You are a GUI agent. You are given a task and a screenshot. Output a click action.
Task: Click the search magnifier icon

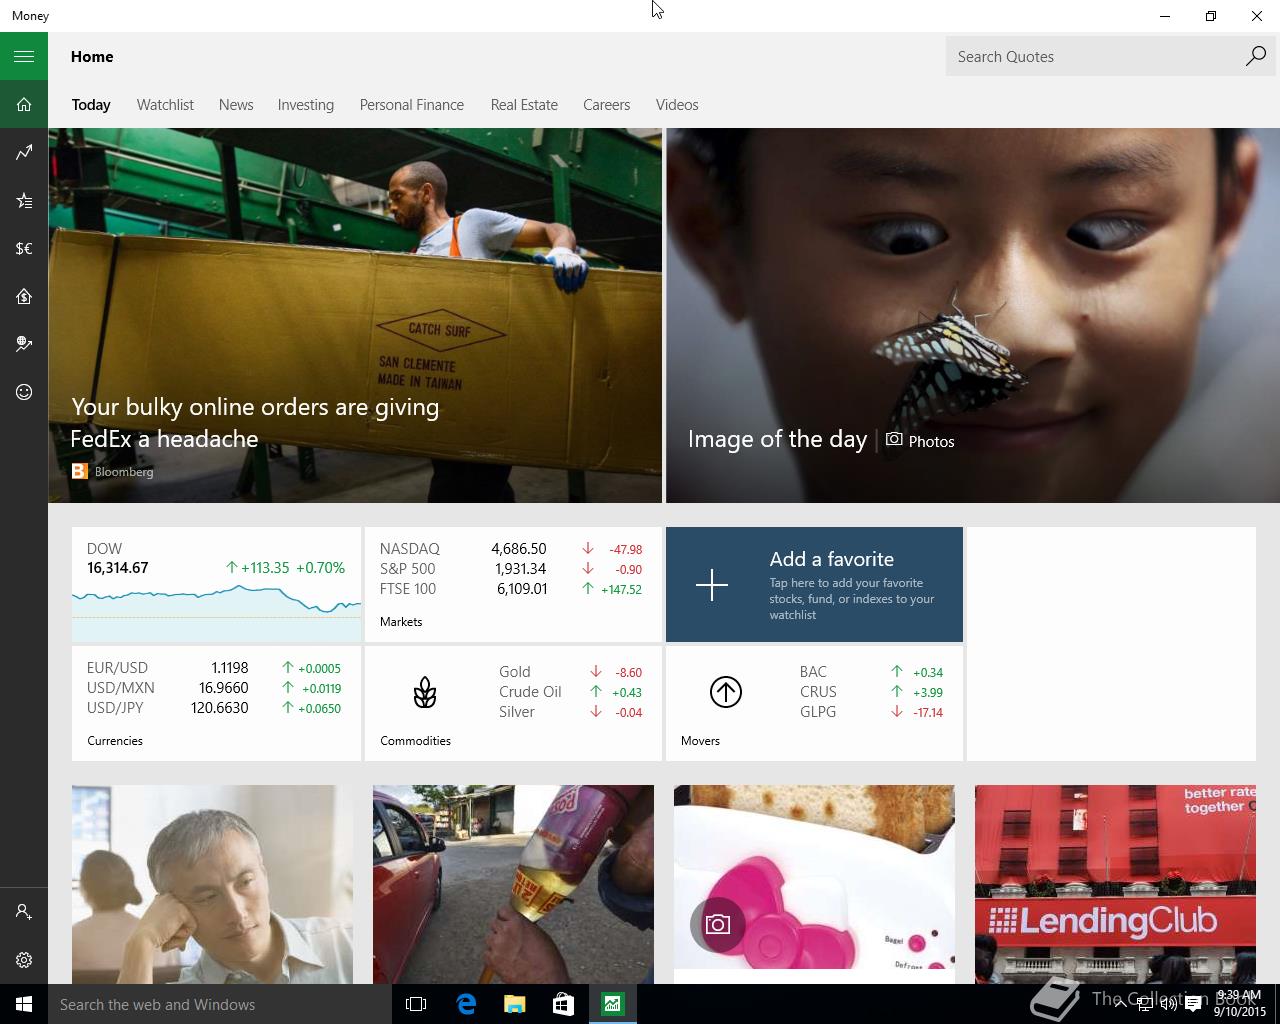(x=1256, y=56)
